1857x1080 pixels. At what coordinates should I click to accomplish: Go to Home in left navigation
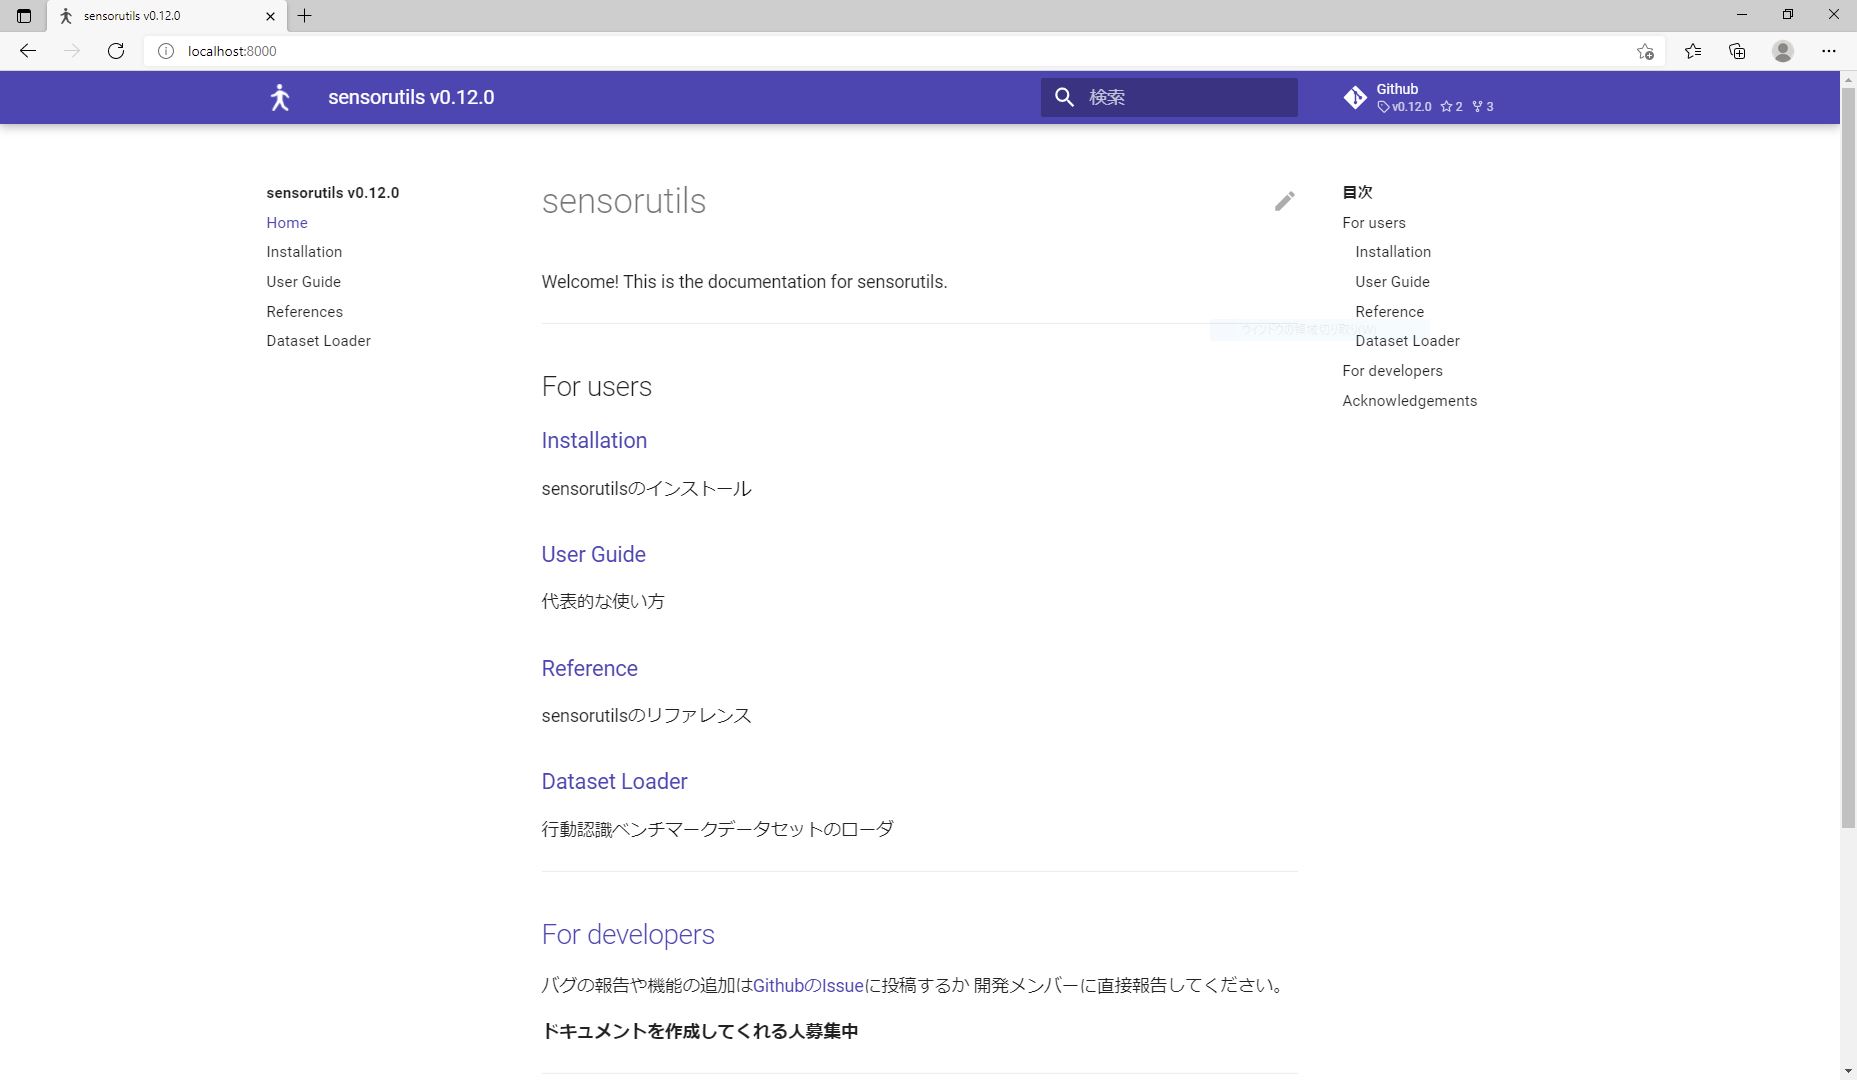[287, 223]
